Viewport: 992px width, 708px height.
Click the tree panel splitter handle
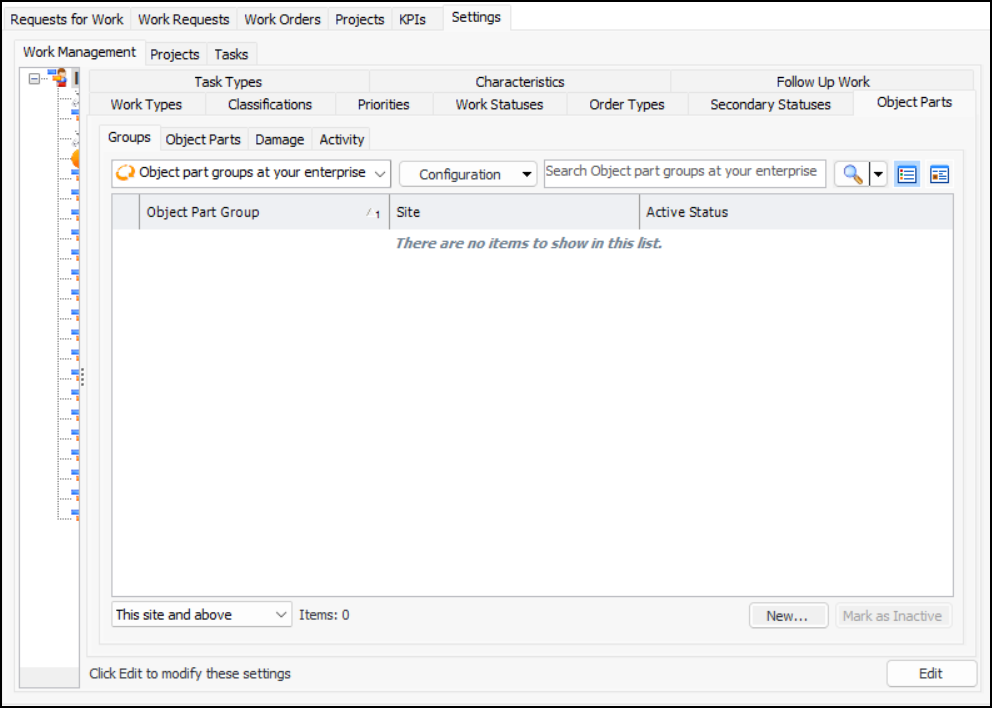click(x=82, y=378)
